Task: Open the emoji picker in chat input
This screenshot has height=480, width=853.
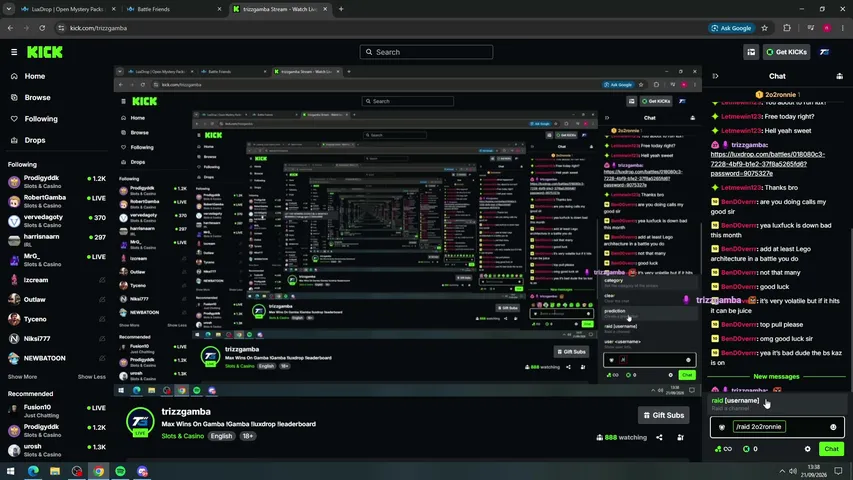Action: pos(833,427)
